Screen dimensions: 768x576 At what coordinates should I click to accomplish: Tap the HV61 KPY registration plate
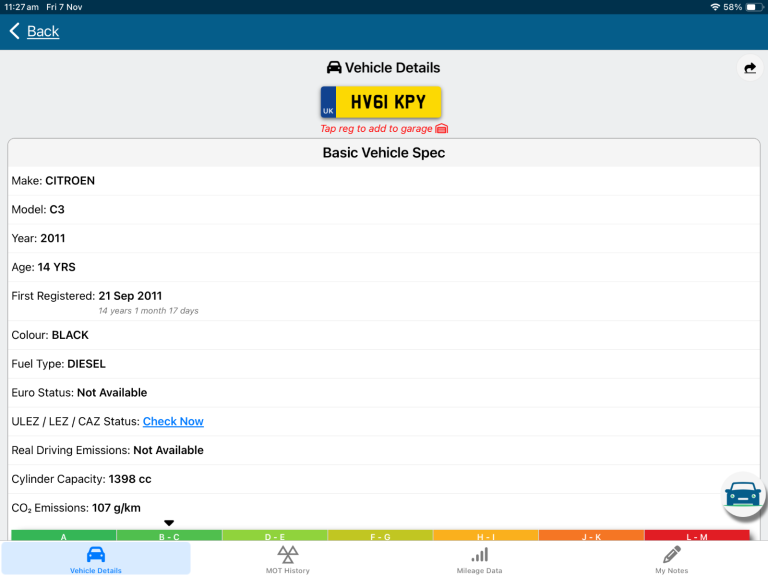click(x=381, y=102)
